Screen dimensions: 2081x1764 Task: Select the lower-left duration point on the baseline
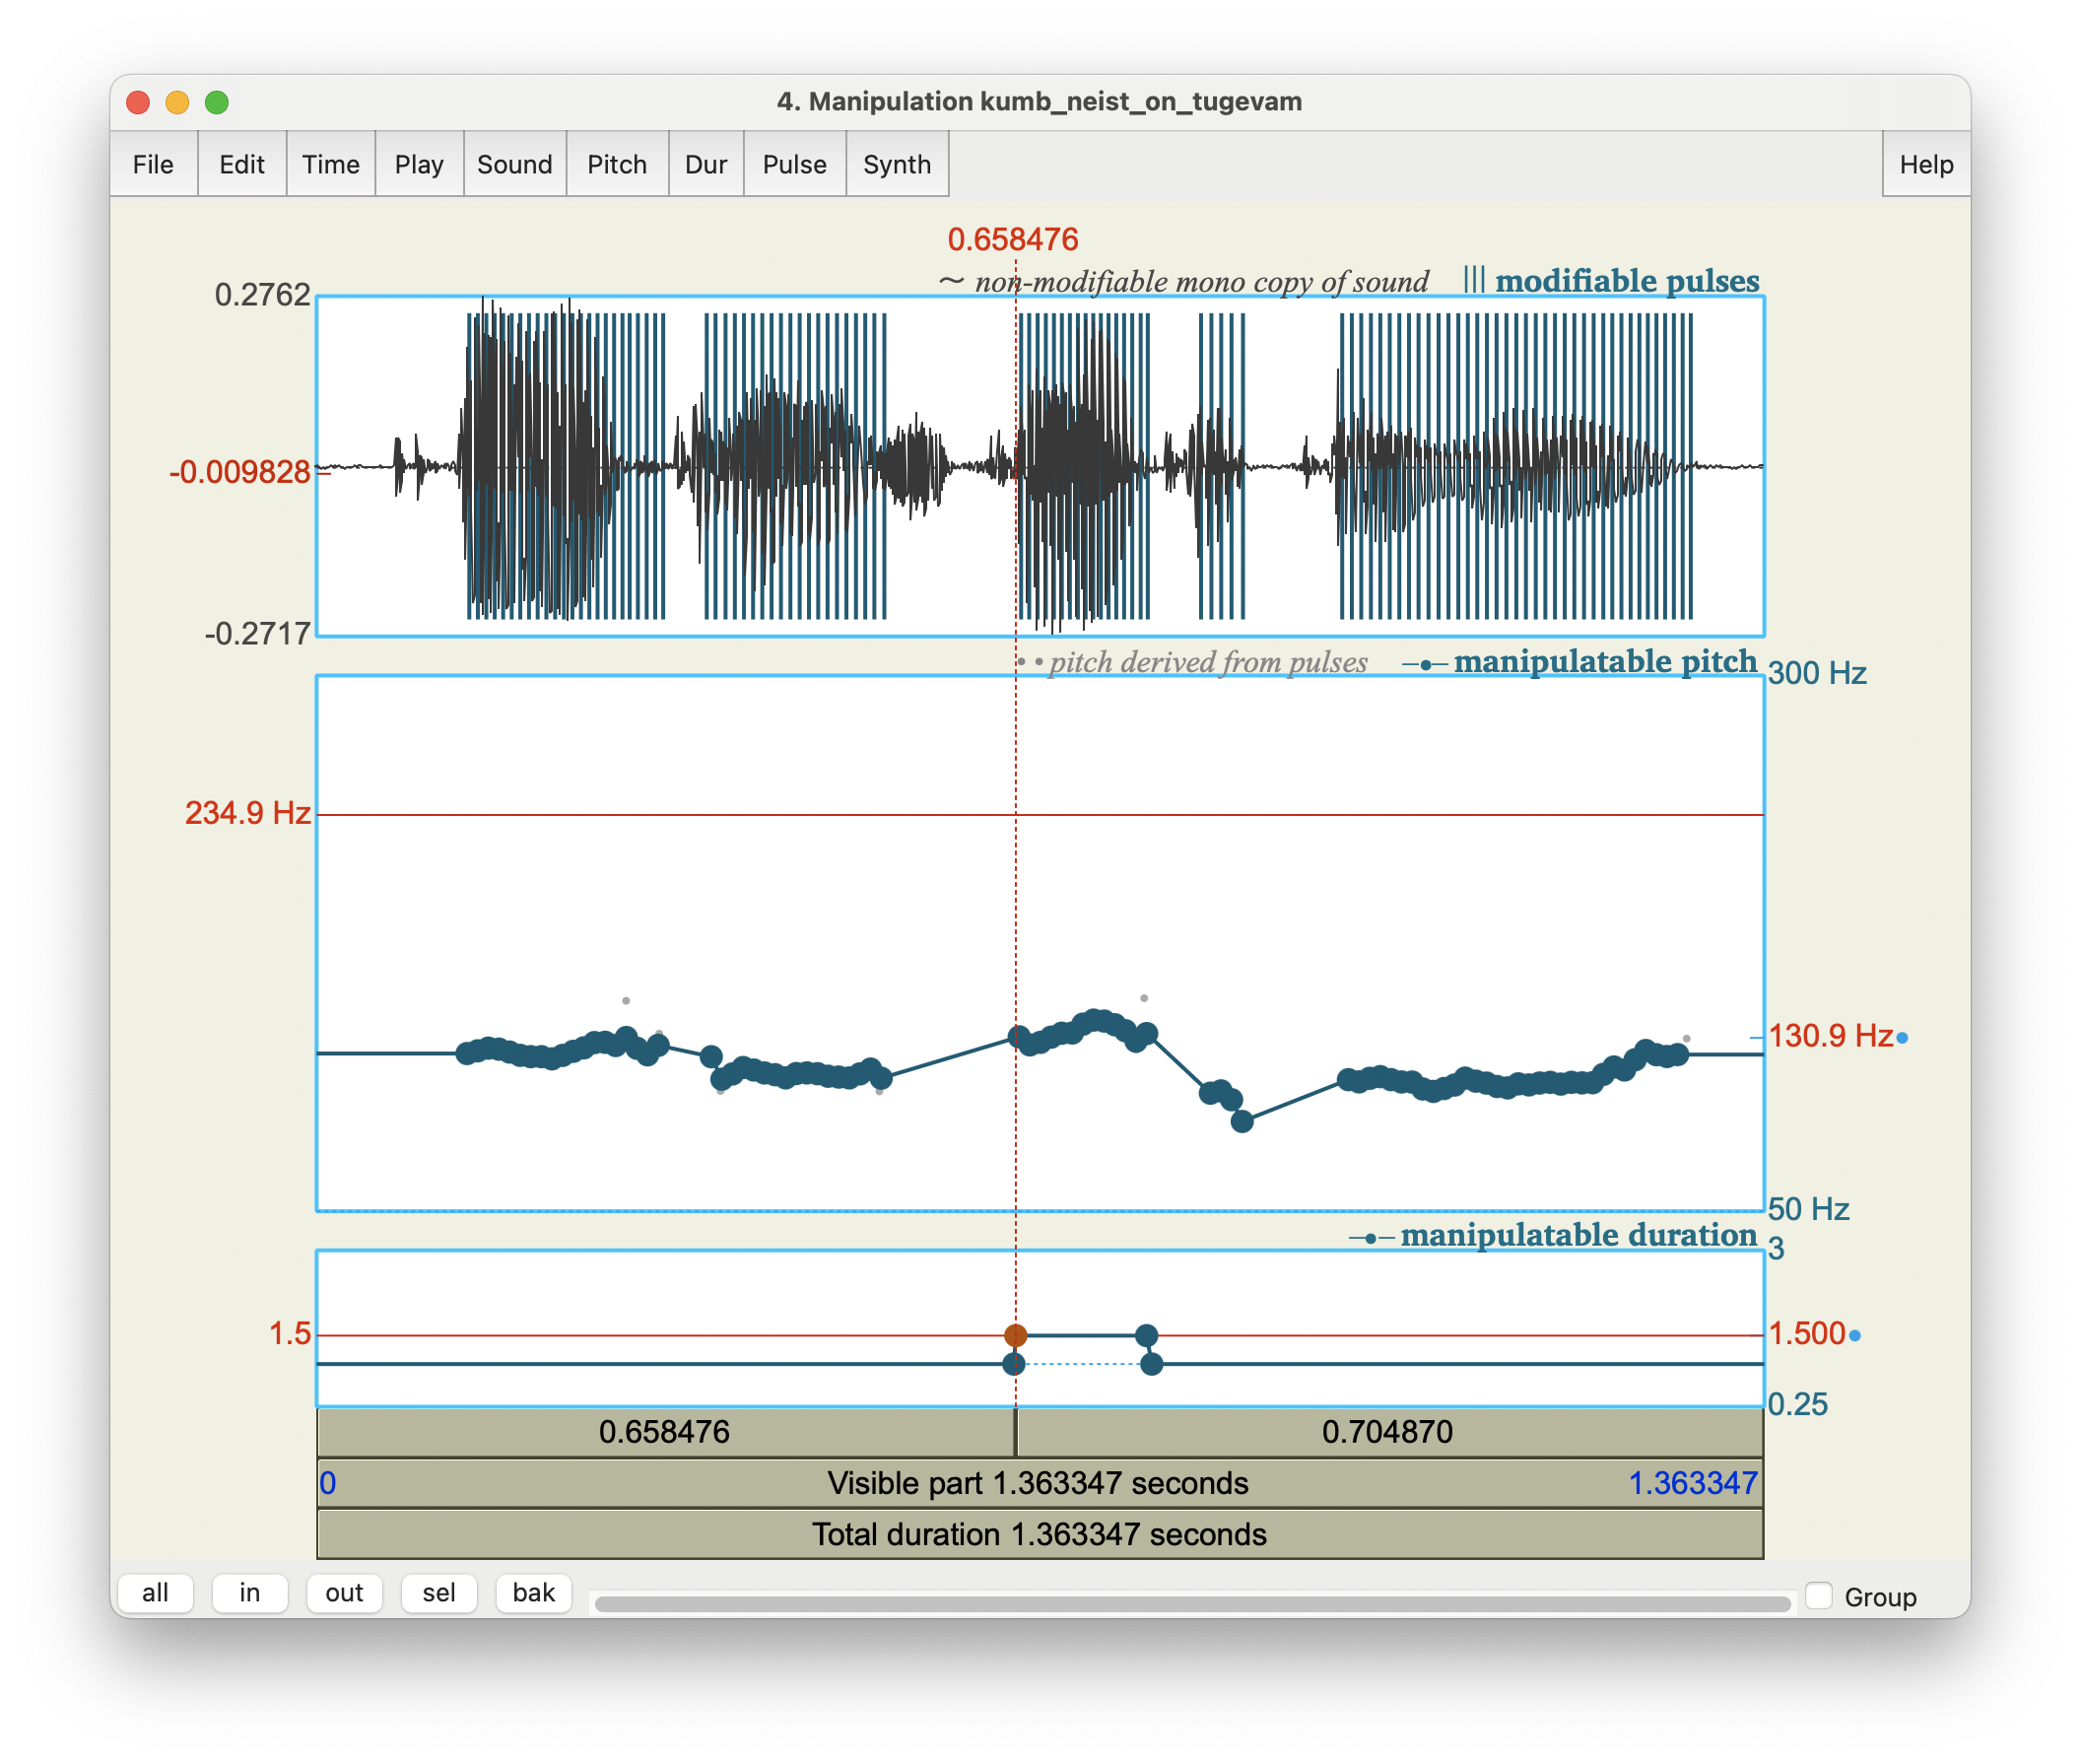[1013, 1364]
